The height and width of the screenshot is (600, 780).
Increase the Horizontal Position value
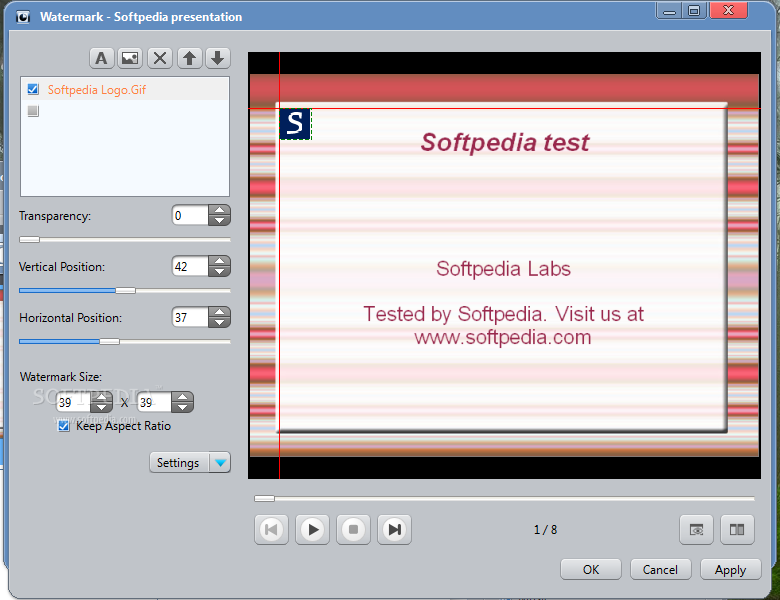pos(219,312)
